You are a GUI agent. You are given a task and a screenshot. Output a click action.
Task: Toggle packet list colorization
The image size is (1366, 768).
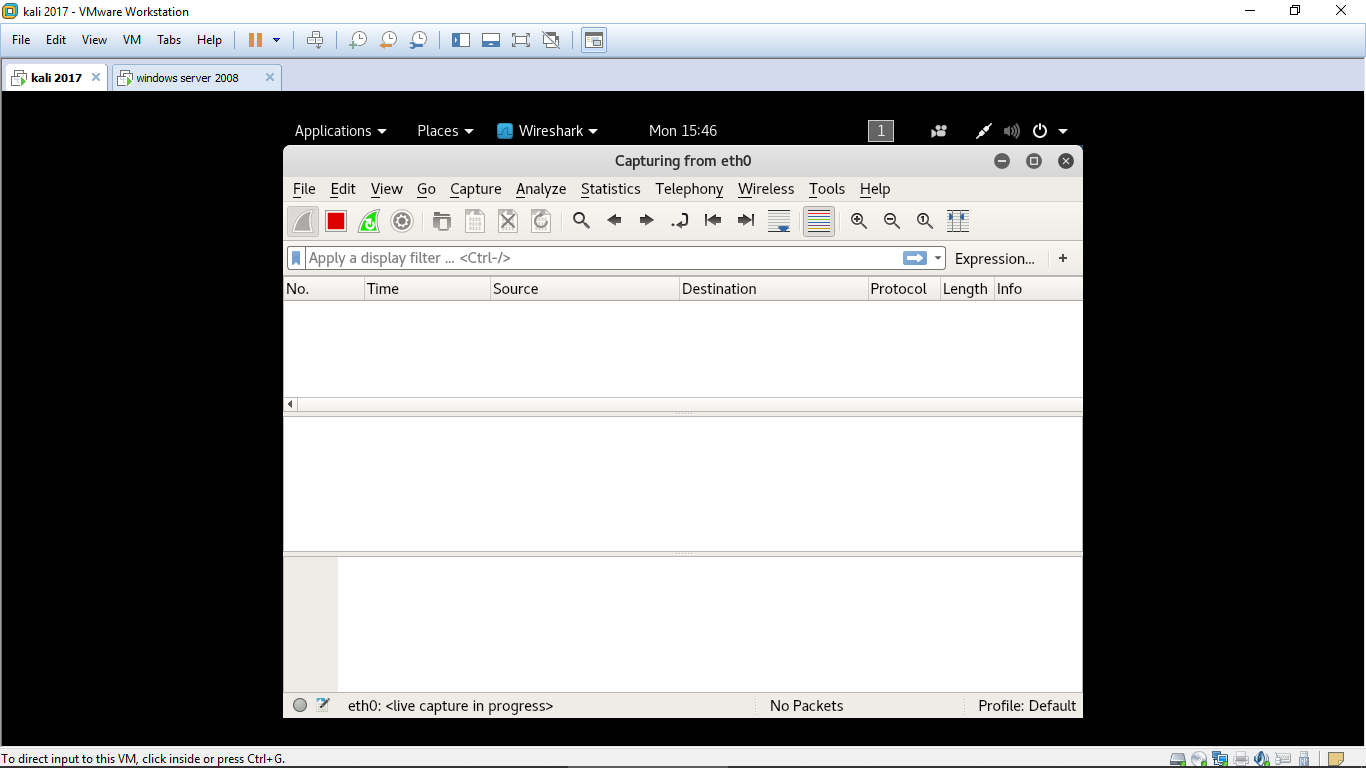818,221
